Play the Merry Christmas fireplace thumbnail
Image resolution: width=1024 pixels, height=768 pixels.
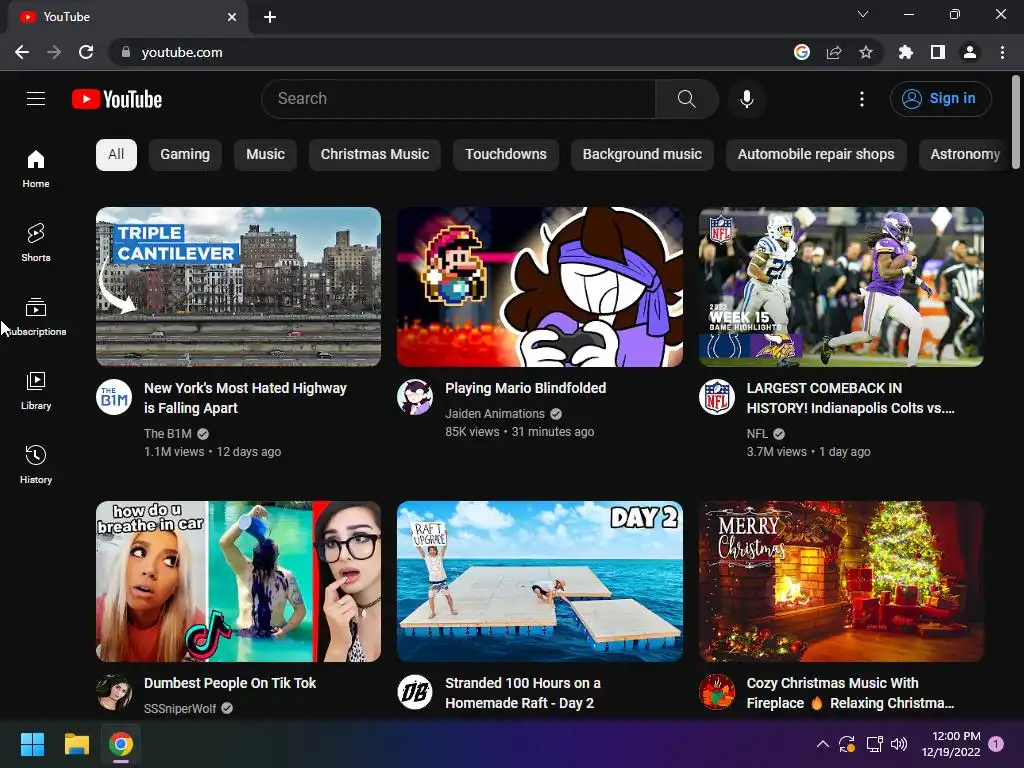(x=841, y=581)
